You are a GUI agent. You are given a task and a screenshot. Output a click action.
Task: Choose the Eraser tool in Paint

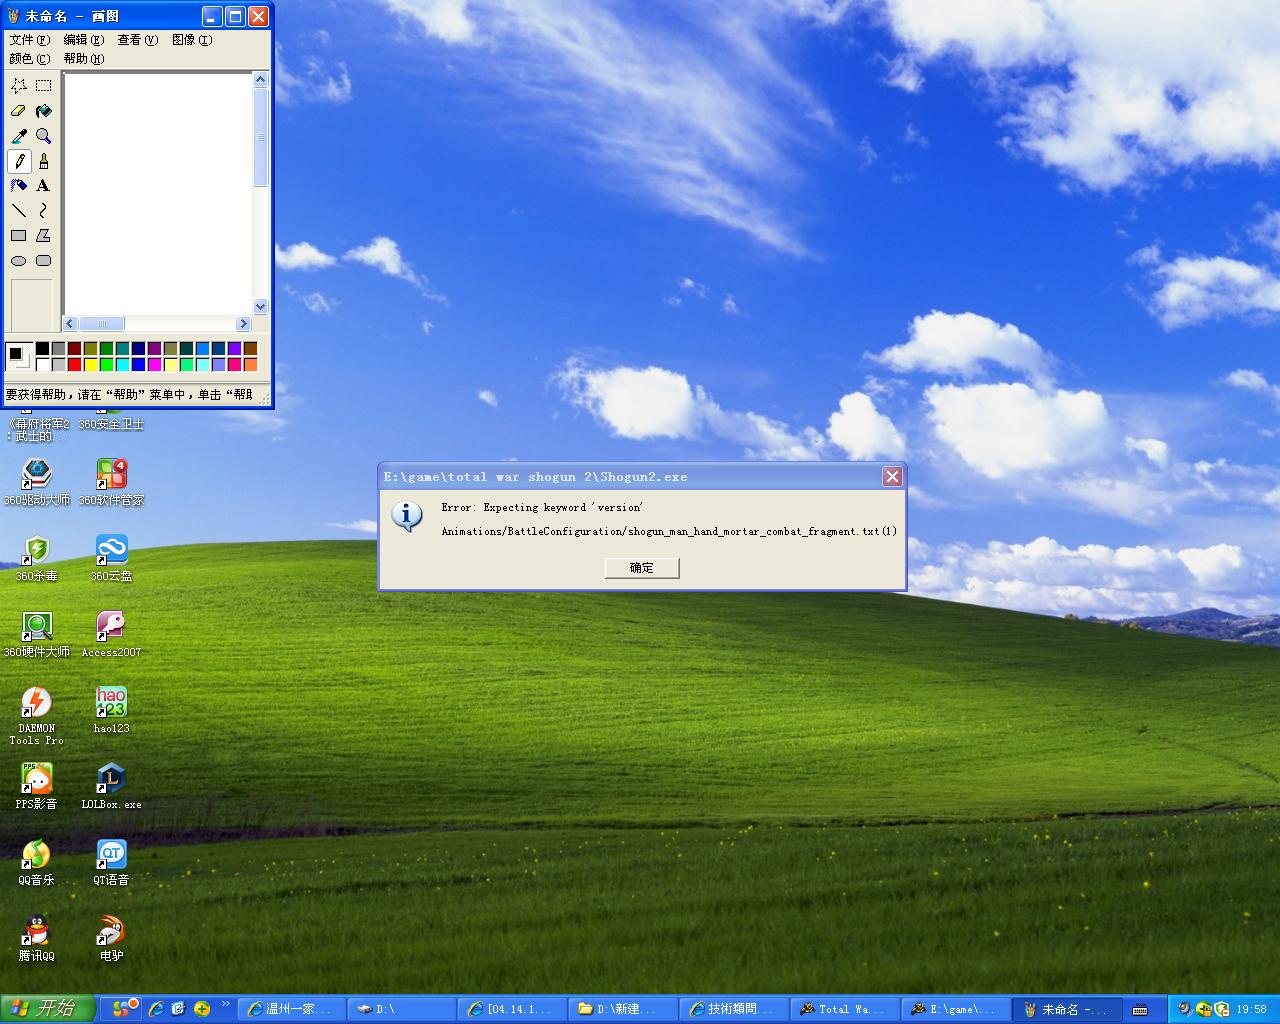tap(18, 111)
